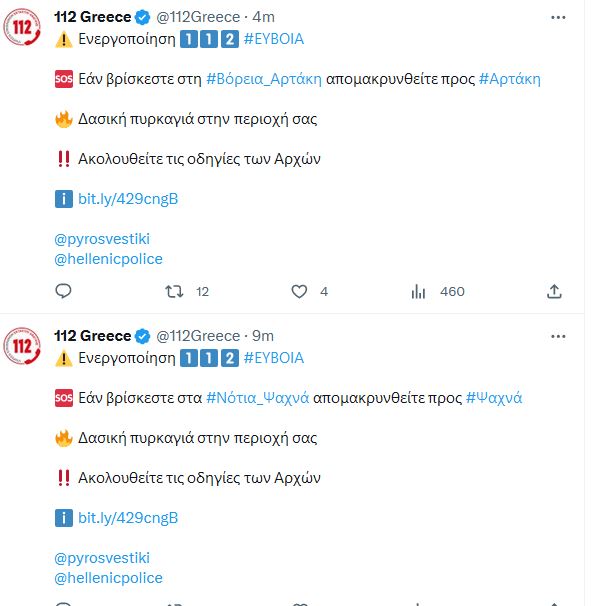
Task: Retweet the first 112 Greece tweet
Action: point(174,291)
